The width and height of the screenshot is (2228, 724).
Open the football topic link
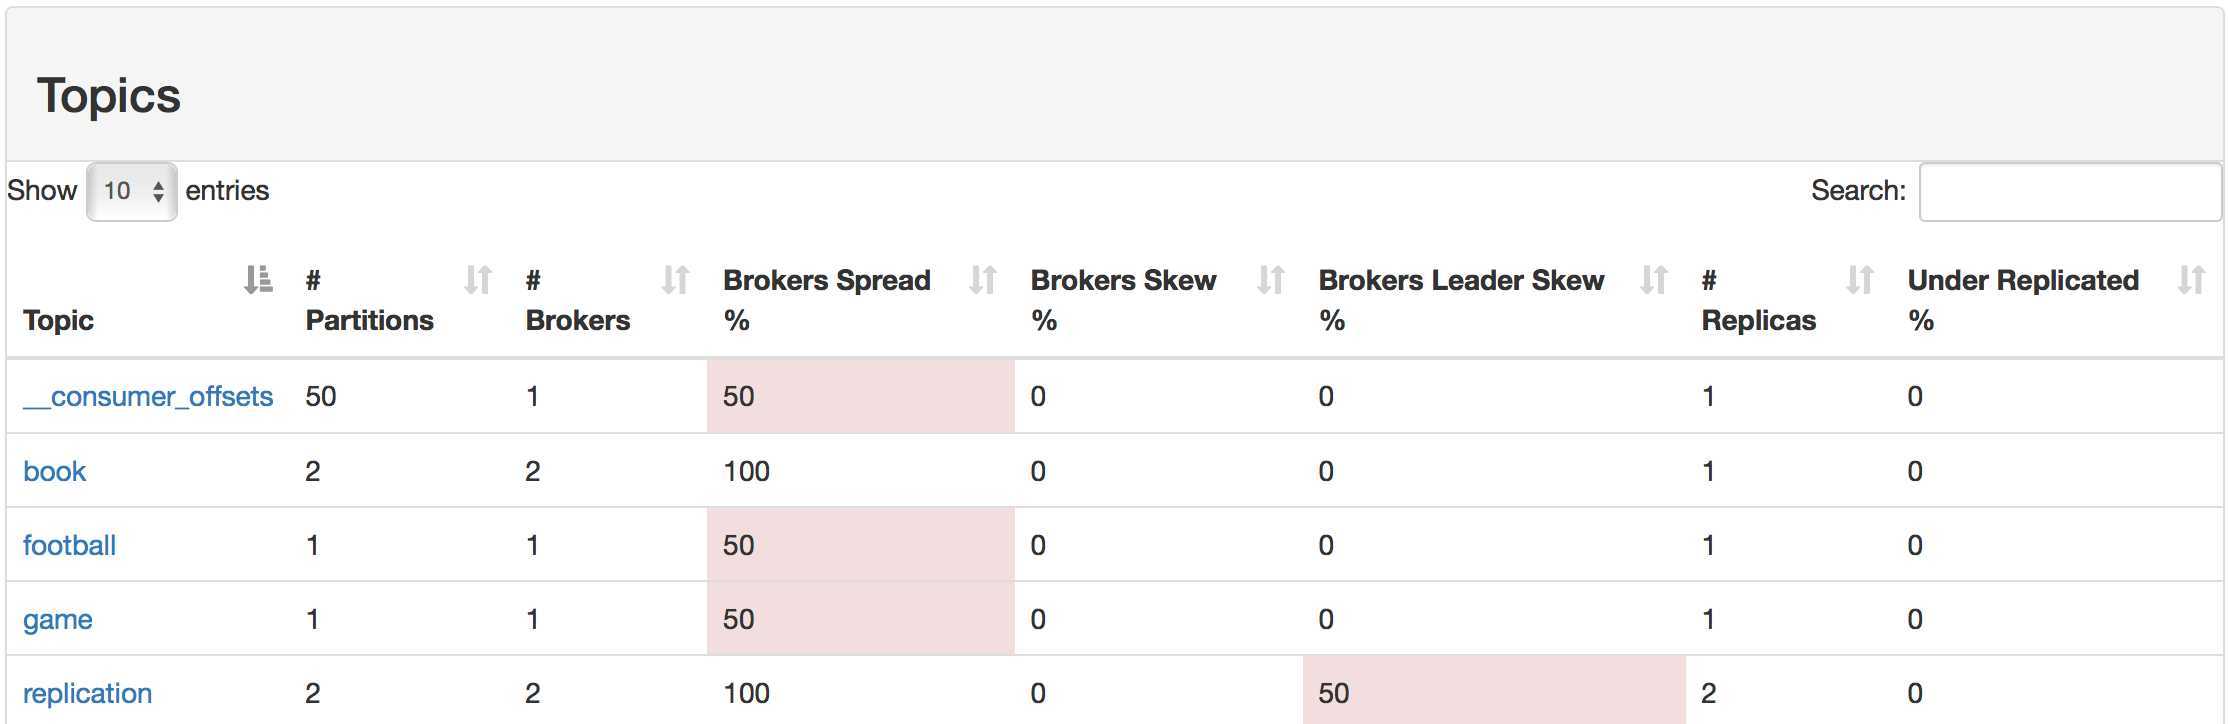69,545
